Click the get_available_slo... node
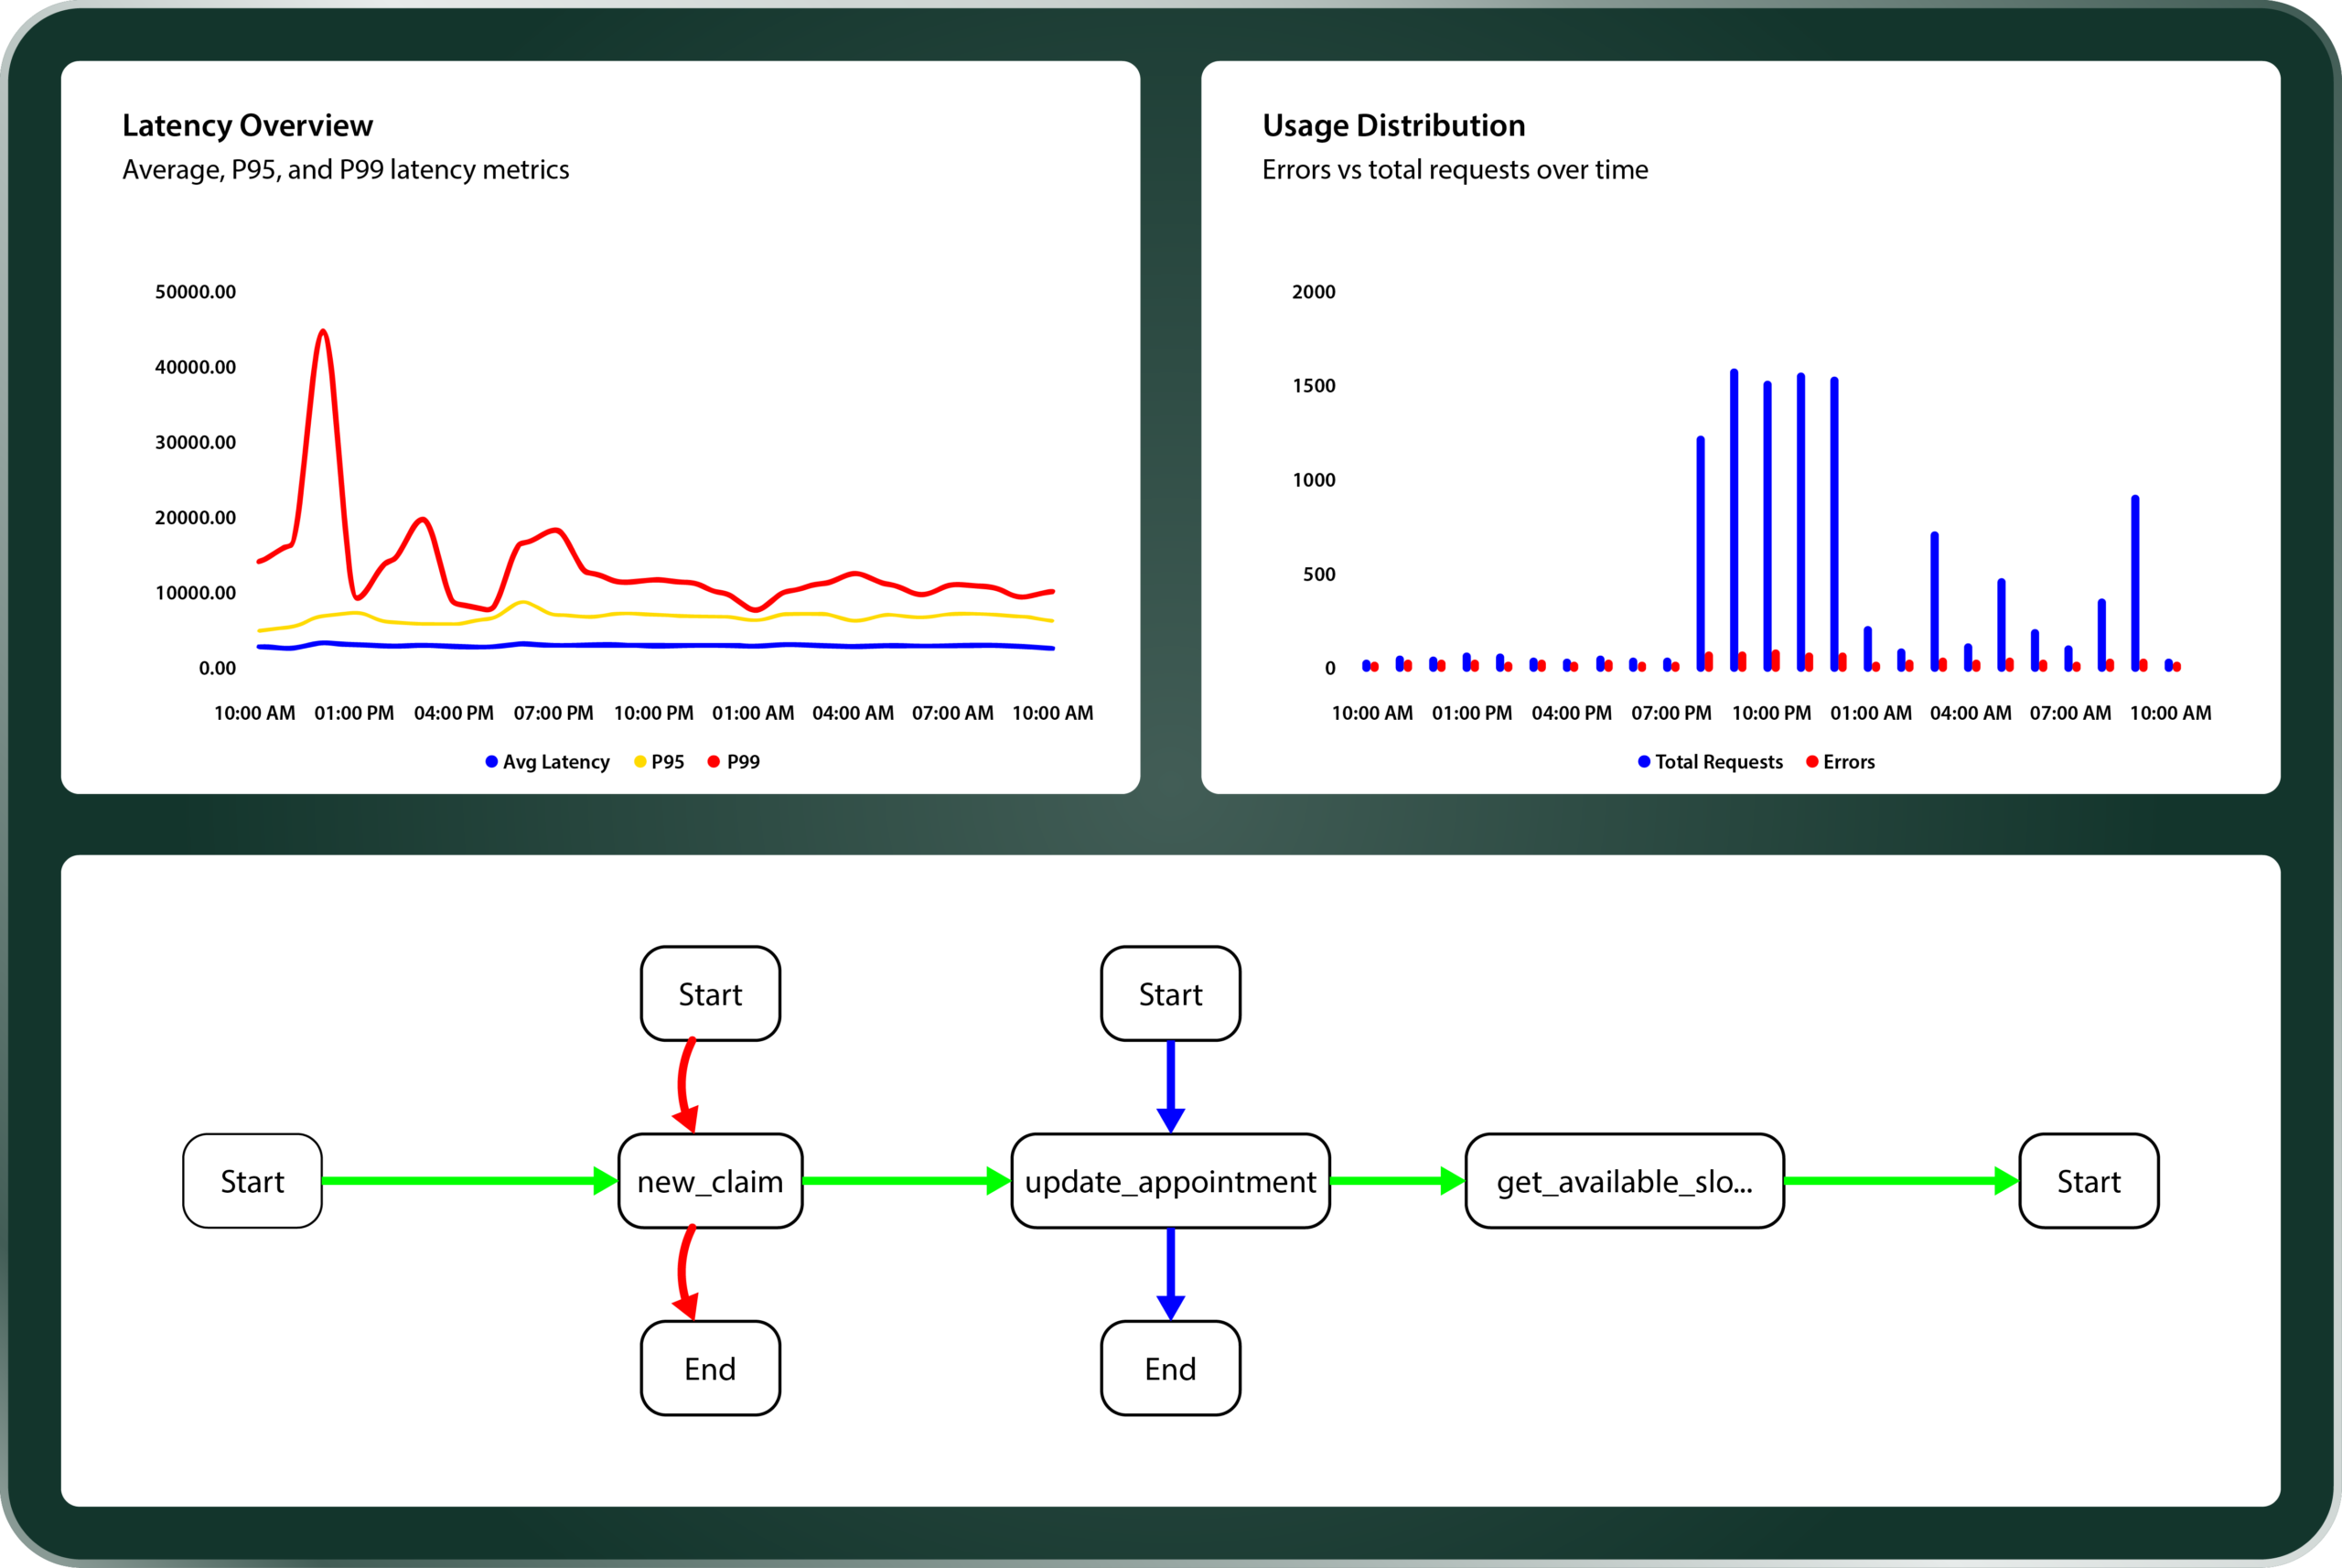The height and width of the screenshot is (1568, 2342). tap(1624, 1181)
